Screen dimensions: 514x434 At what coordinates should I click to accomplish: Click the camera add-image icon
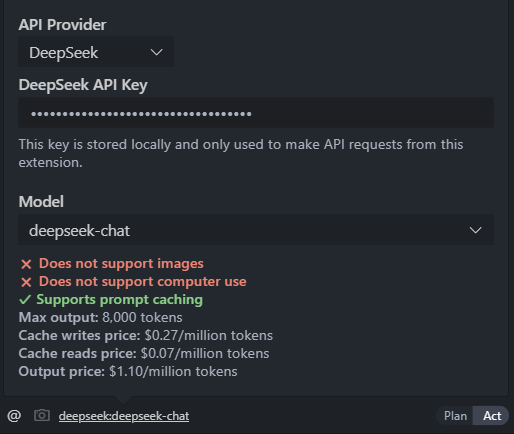[42, 415]
